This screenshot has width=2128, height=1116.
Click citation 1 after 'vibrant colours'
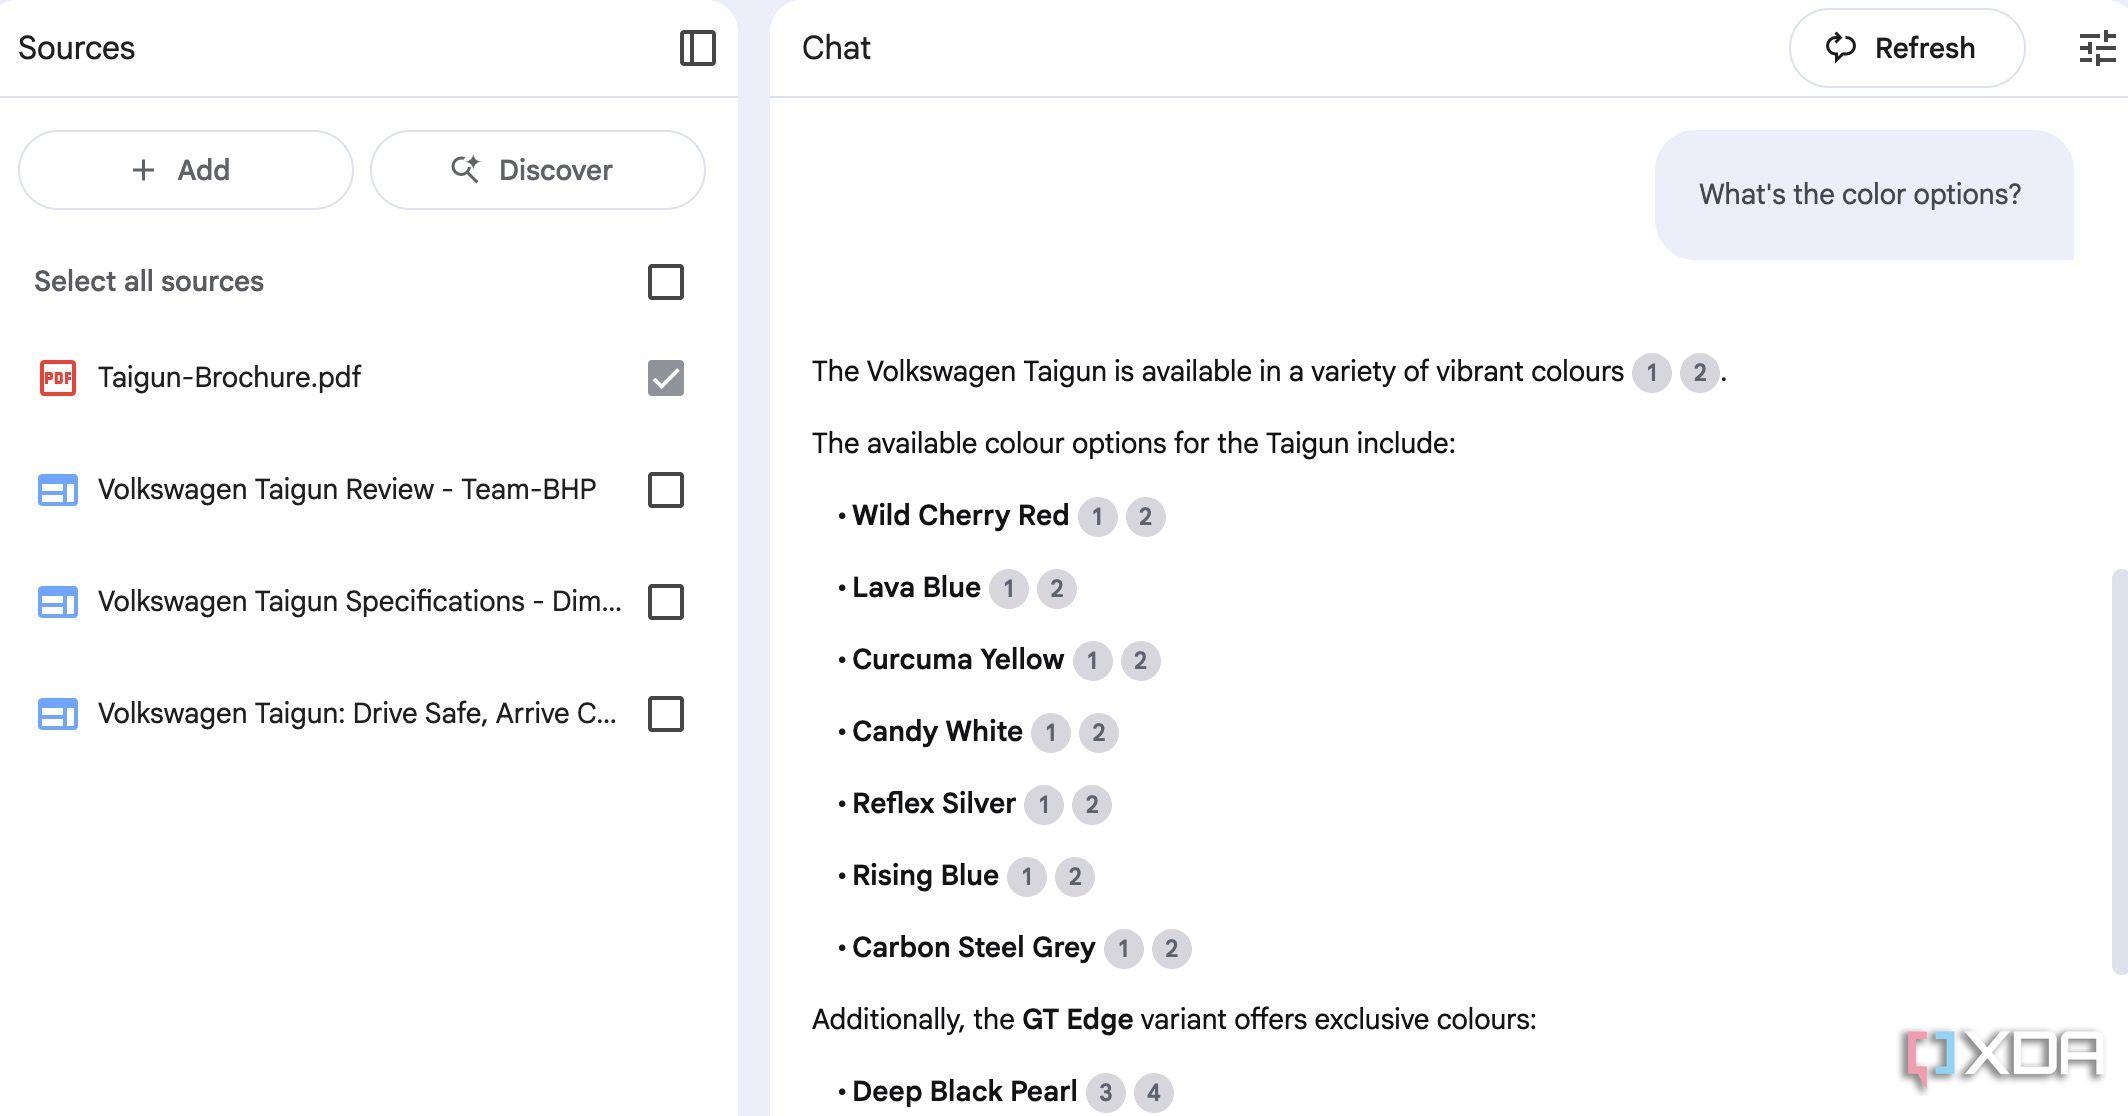click(x=1652, y=373)
